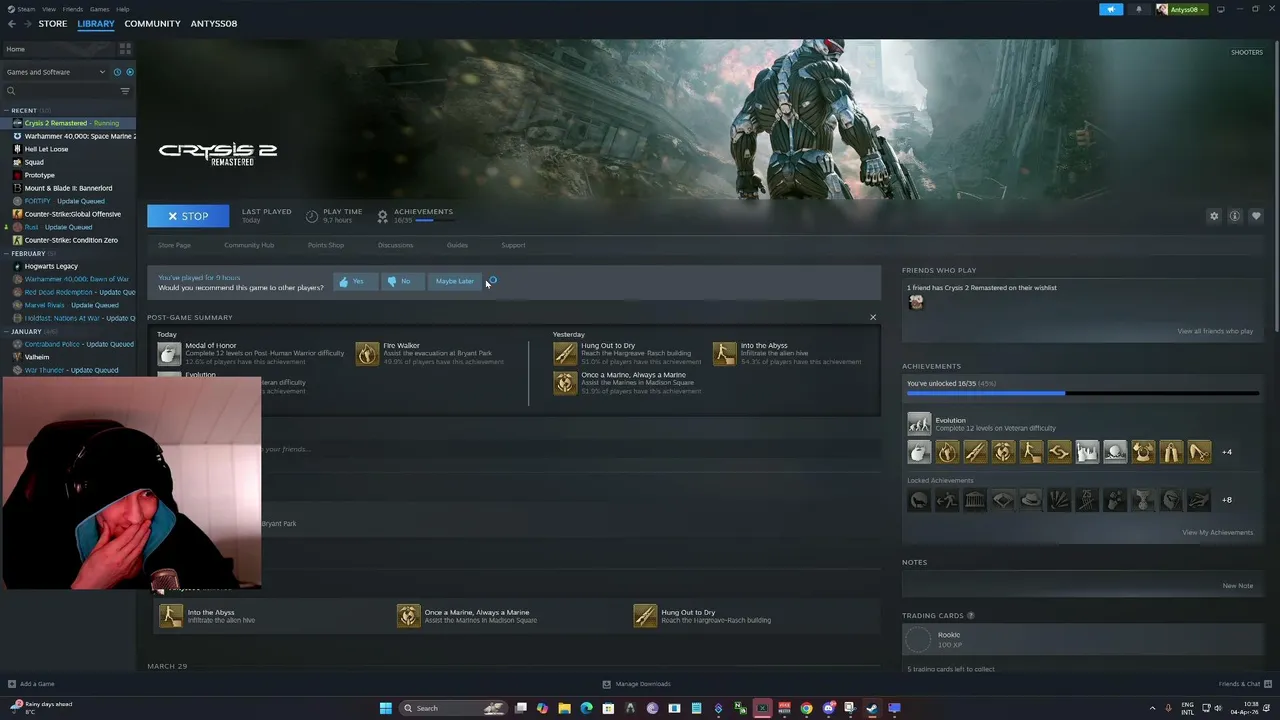
Task: Open the Antyss08 account dropdown
Action: [x=1182, y=9]
